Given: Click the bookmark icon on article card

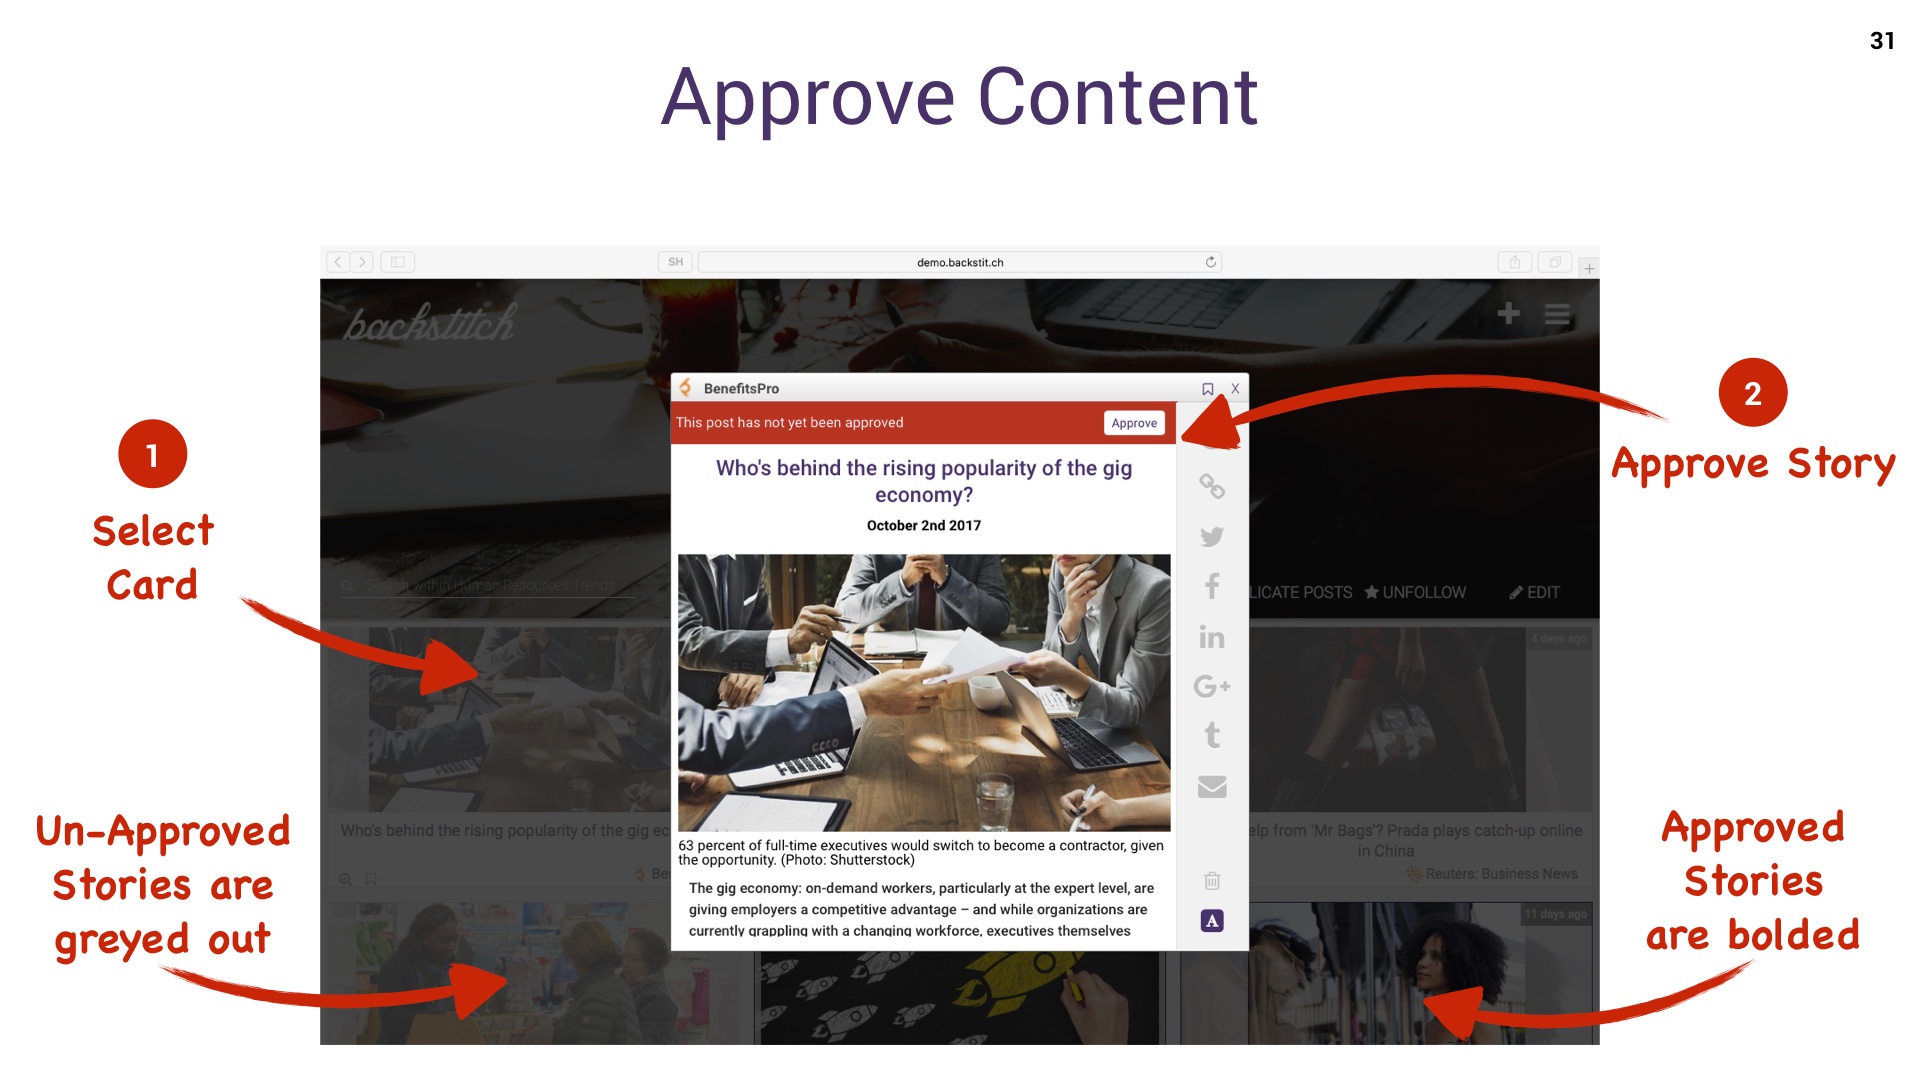Looking at the screenshot, I should pos(1209,388).
